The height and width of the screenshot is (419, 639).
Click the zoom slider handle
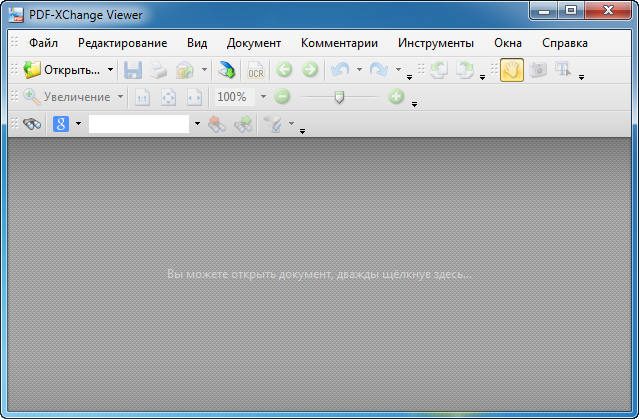pos(340,98)
